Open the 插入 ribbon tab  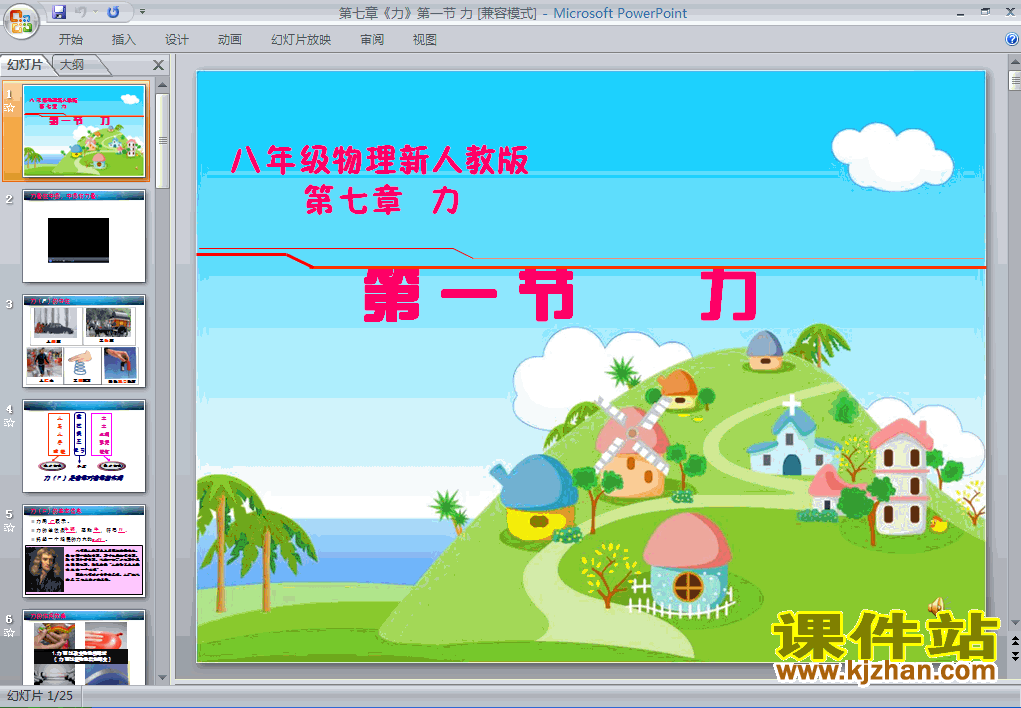[x=124, y=40]
